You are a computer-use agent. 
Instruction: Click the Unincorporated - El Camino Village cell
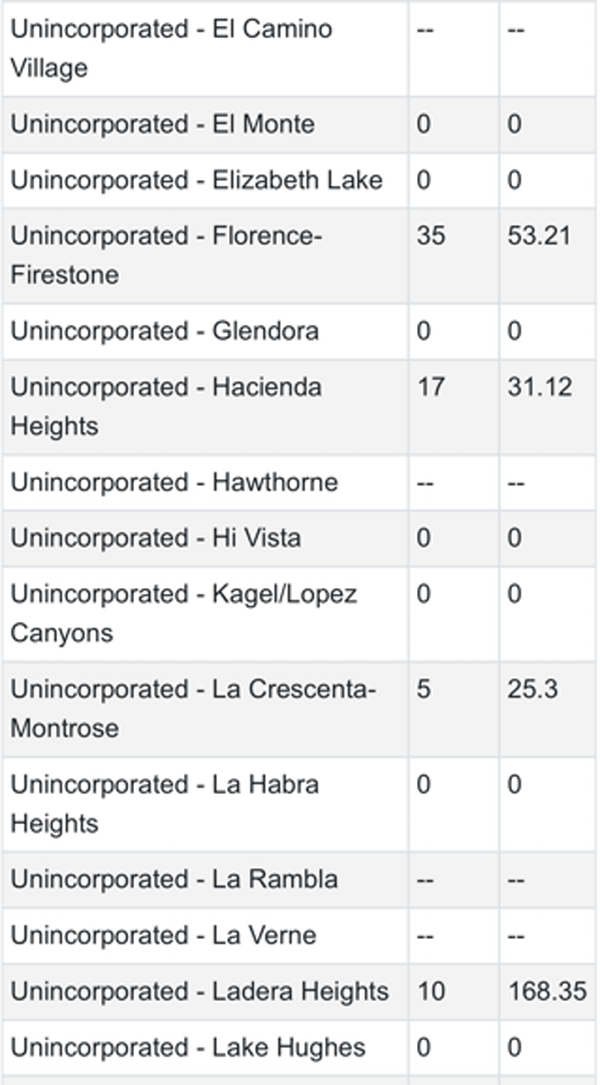[x=170, y=48]
